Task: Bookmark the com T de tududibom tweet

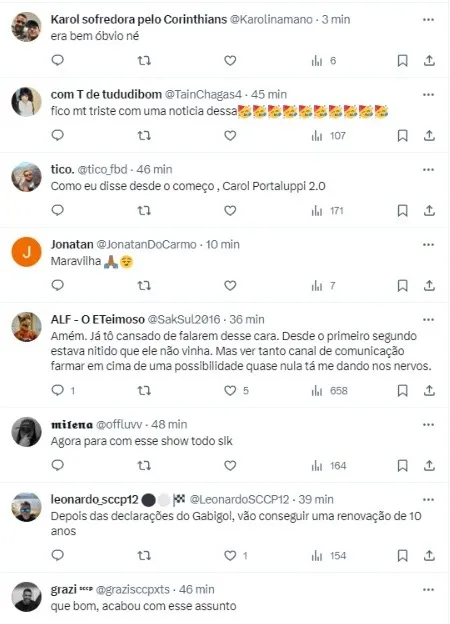Action: [x=402, y=136]
